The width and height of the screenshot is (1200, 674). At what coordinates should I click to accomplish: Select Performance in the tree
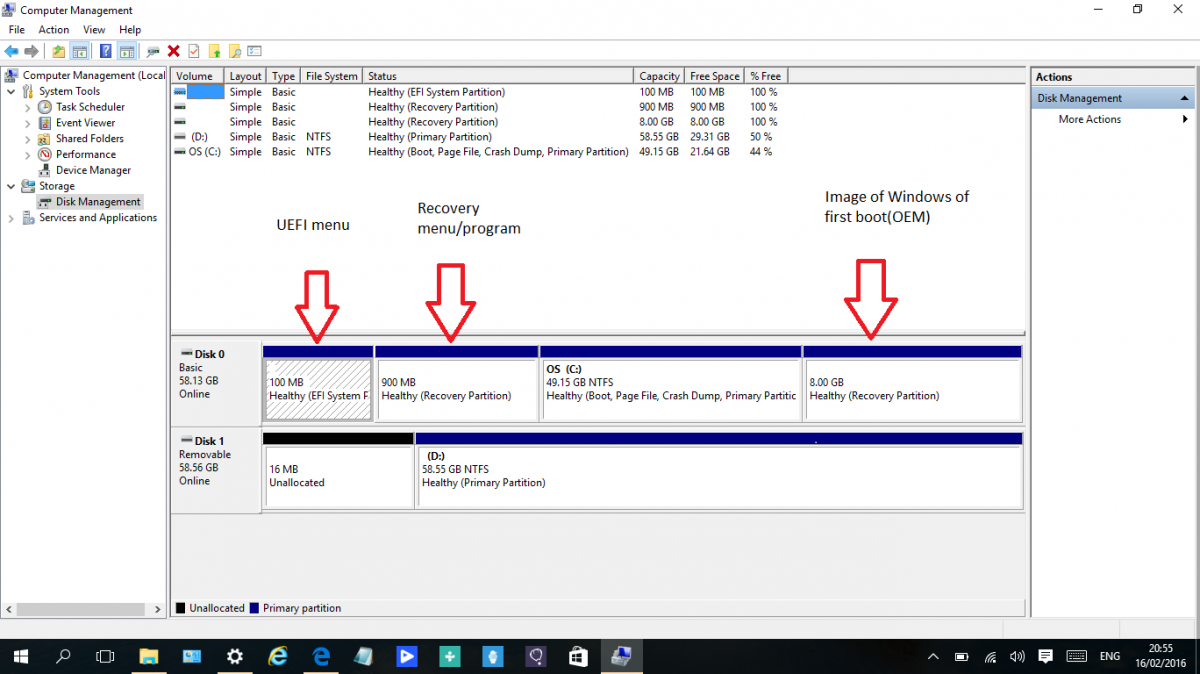86,155
